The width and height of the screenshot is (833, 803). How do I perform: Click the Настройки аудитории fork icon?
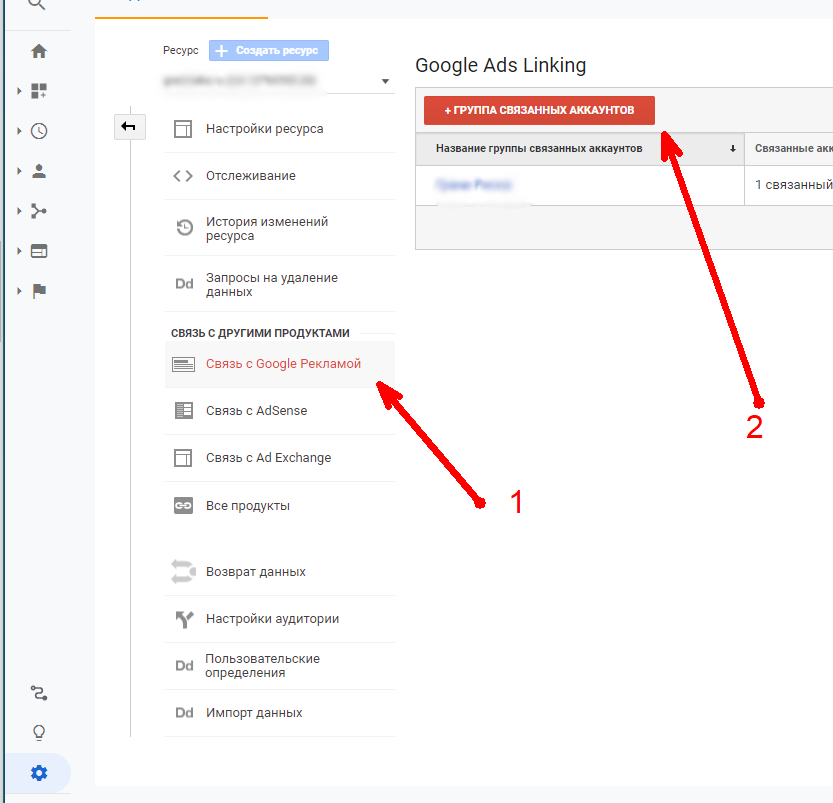point(184,619)
